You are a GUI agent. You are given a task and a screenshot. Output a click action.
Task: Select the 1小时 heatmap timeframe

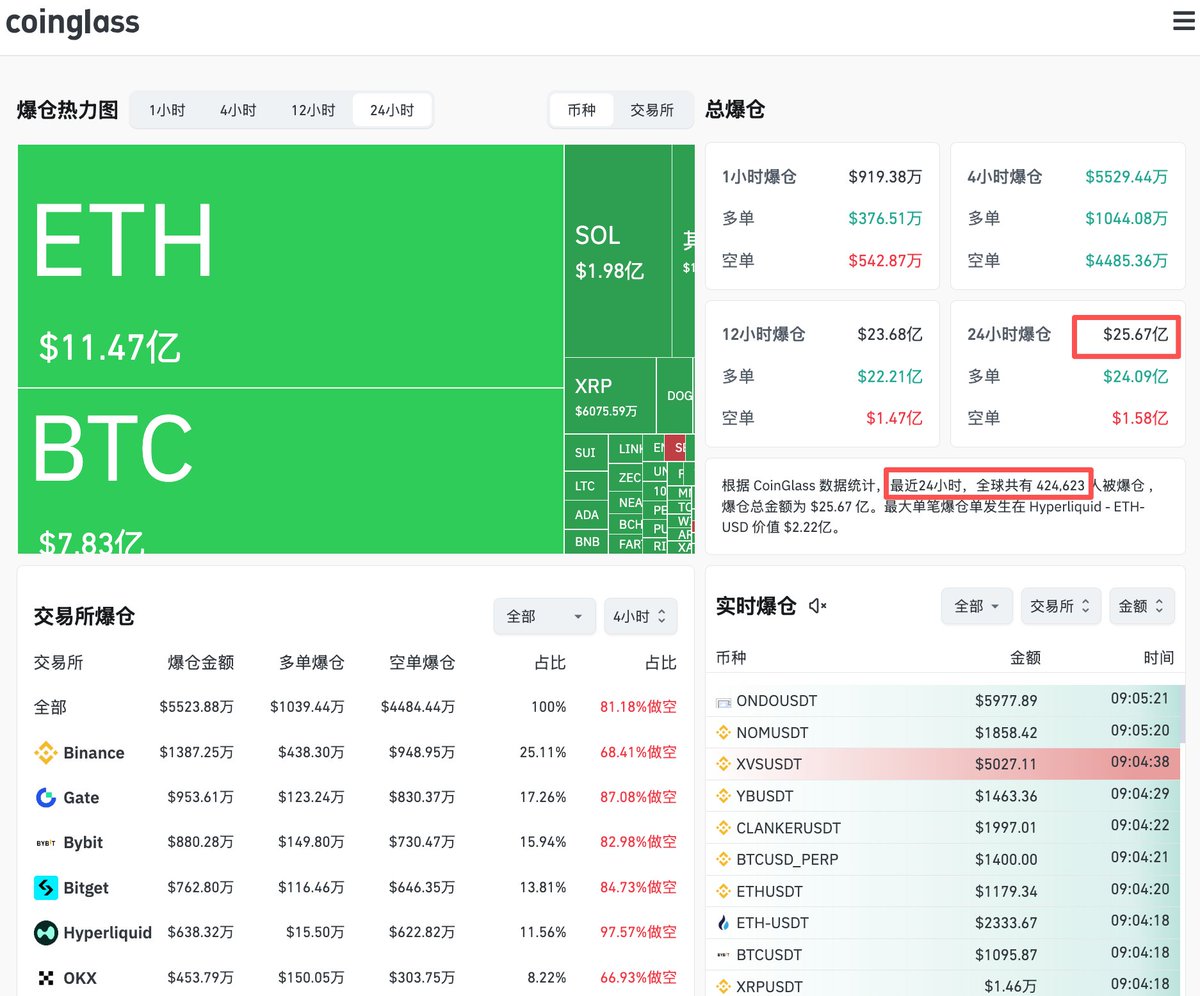pos(167,110)
